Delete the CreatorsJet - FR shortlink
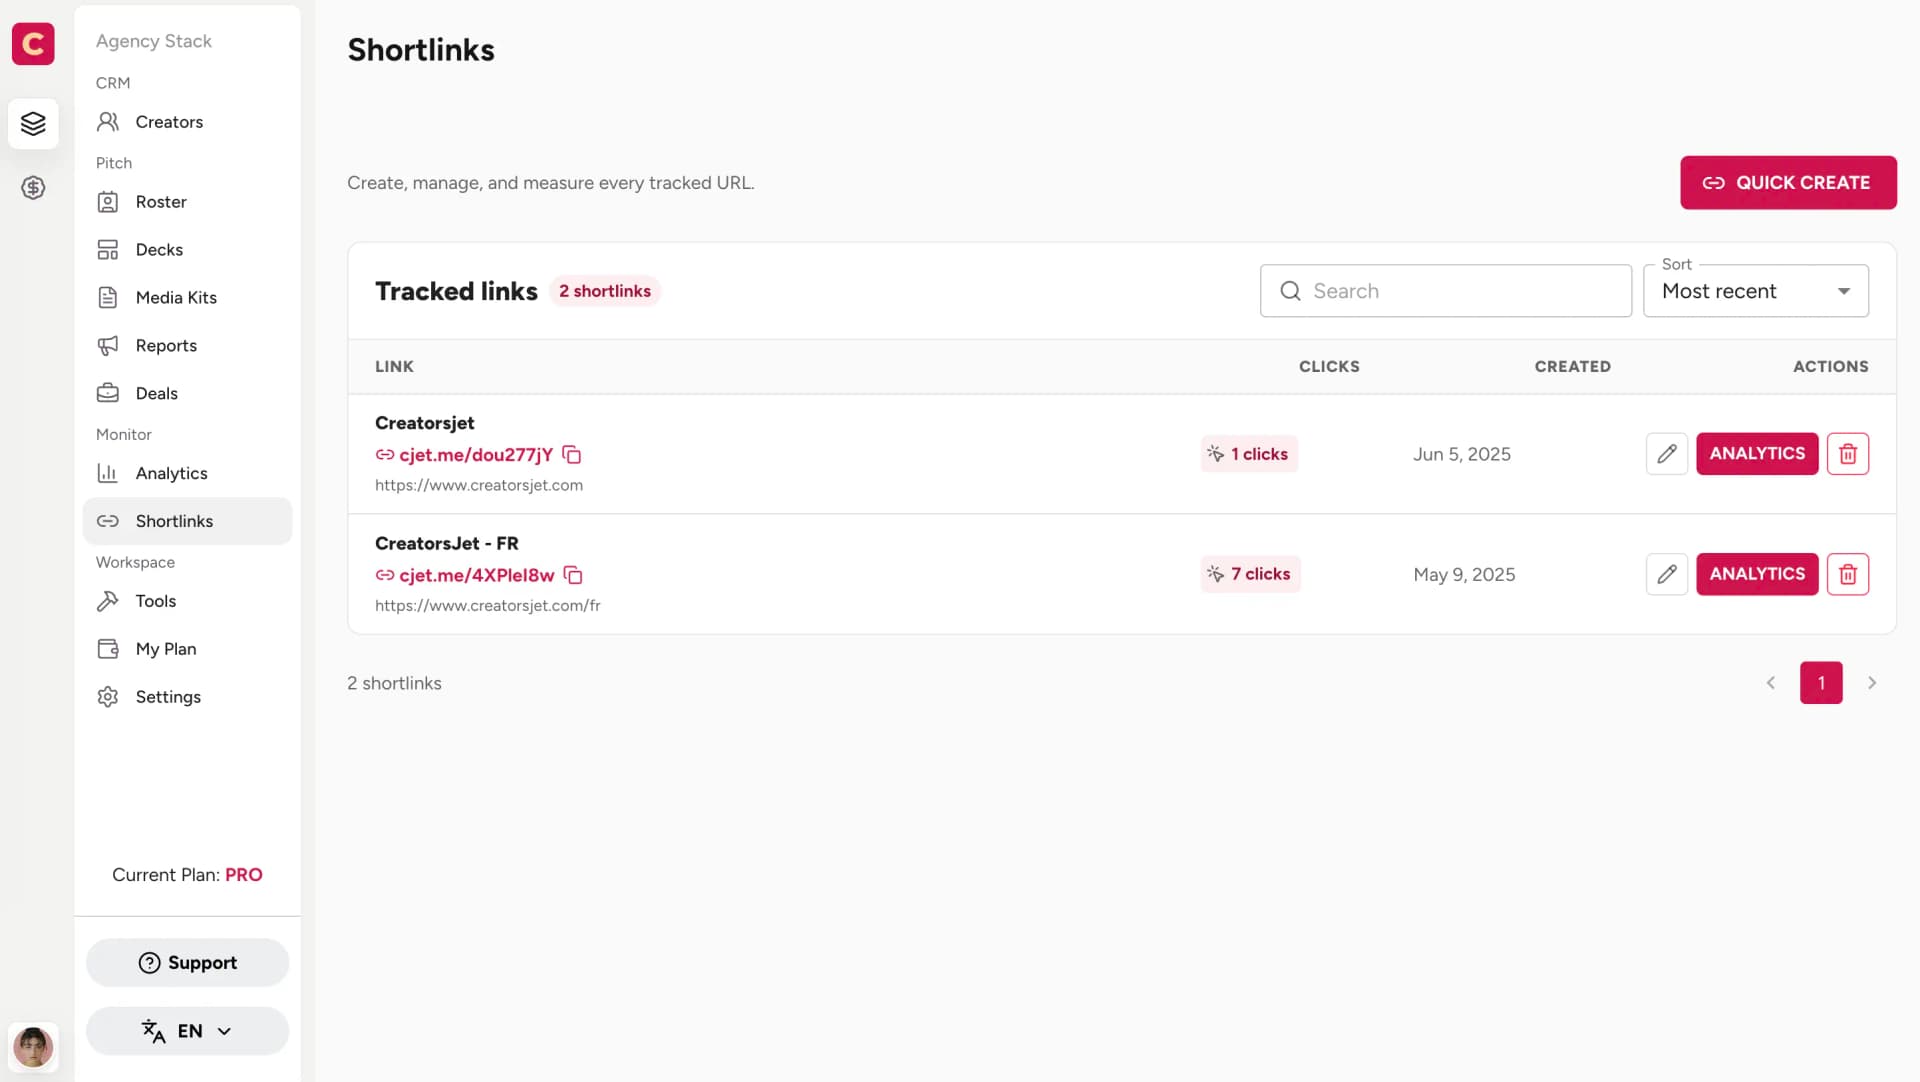1920x1082 pixels. (x=1847, y=574)
